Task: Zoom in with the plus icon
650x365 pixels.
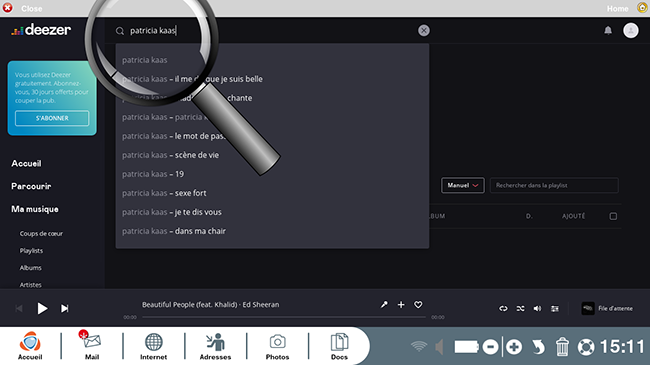Action: pos(514,347)
